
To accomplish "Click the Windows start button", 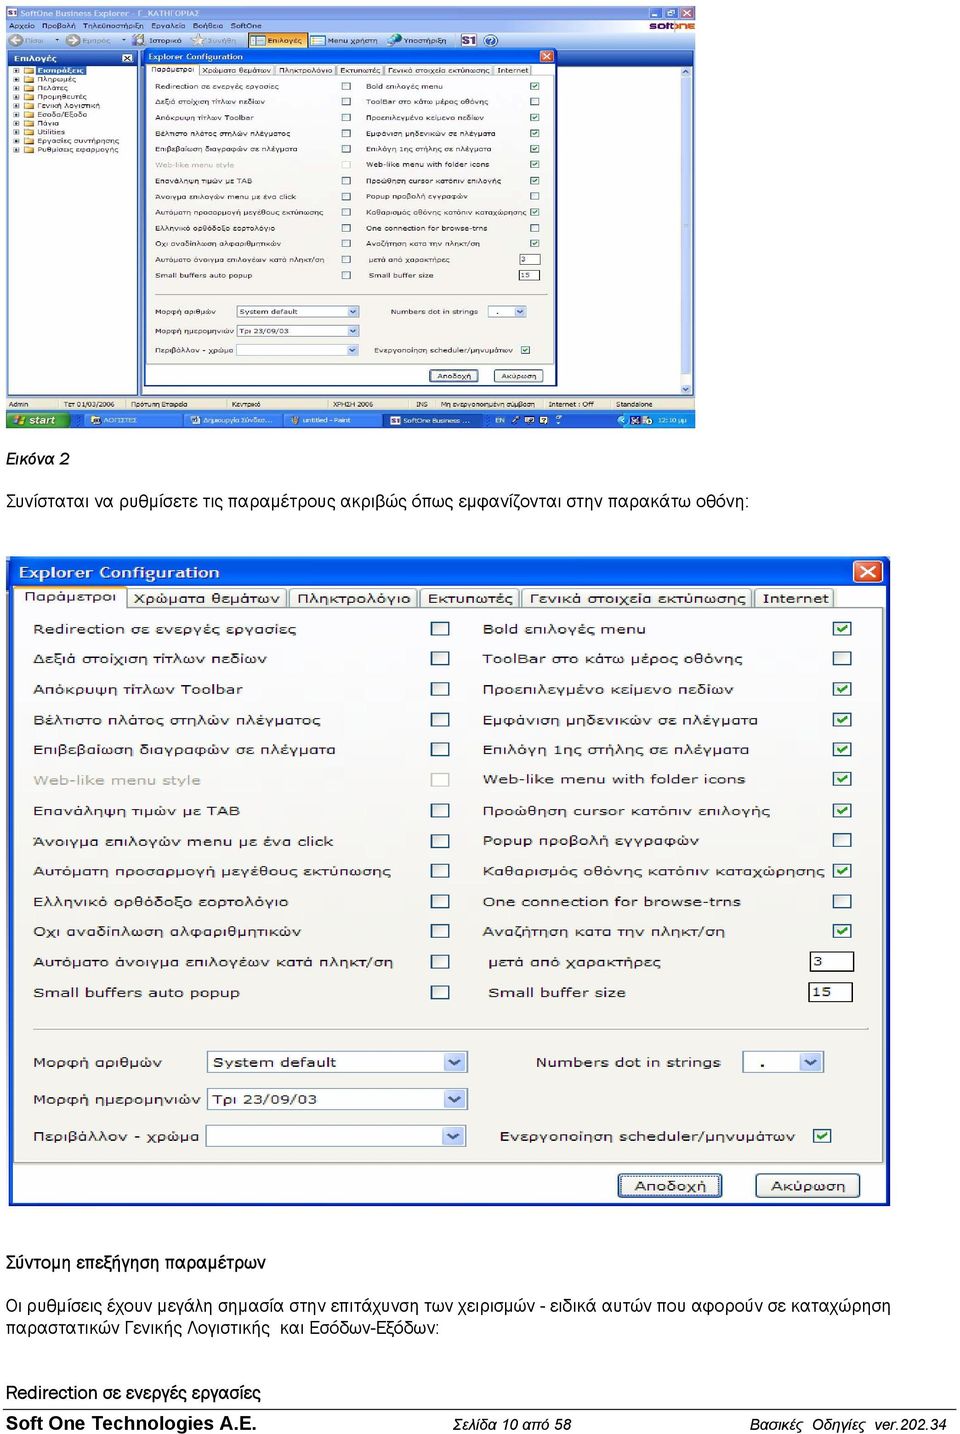I will point(37,420).
